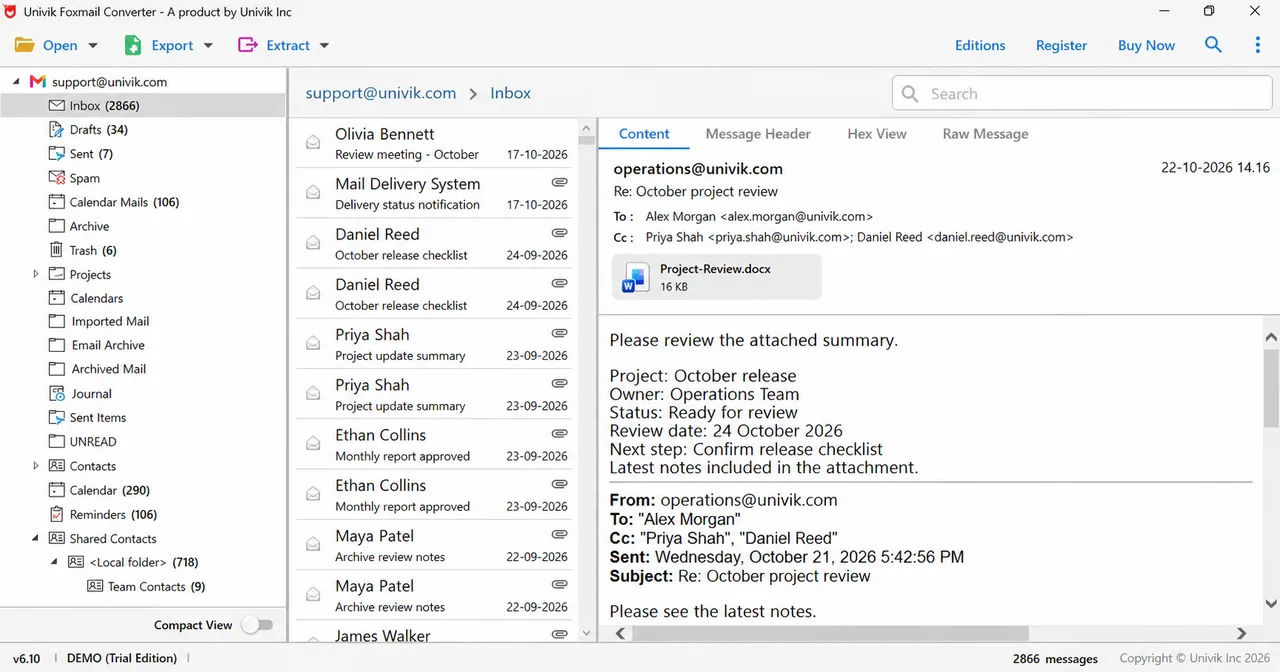Click the message body vertical scrollbar thumb
1280x672 pixels.
pos(1272,389)
